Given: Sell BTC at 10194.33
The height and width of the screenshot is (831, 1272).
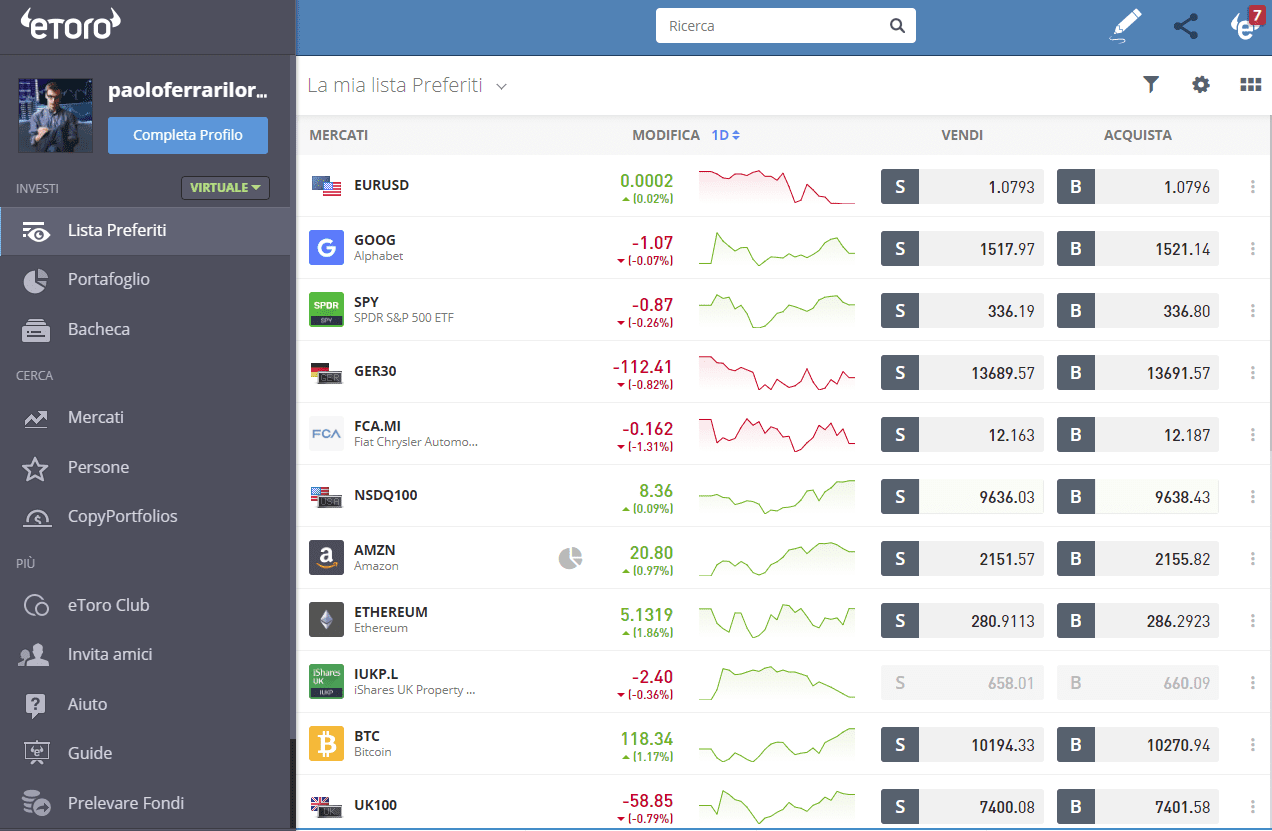Looking at the screenshot, I should tap(962, 744).
